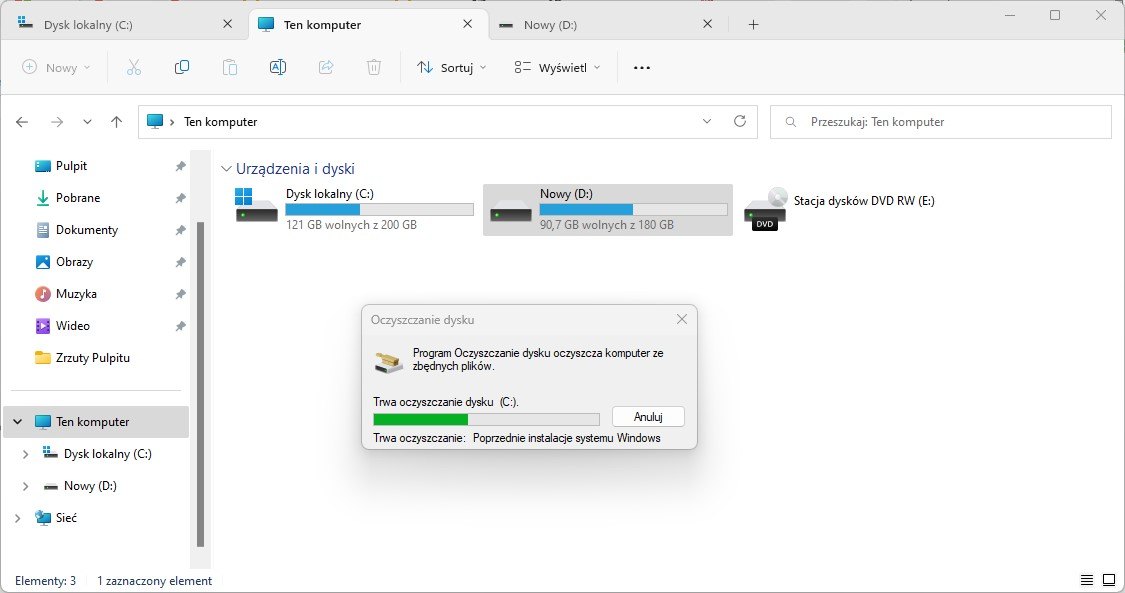Refresh the Ten komputer view
Viewport: 1125px width, 593px height.
[x=740, y=121]
